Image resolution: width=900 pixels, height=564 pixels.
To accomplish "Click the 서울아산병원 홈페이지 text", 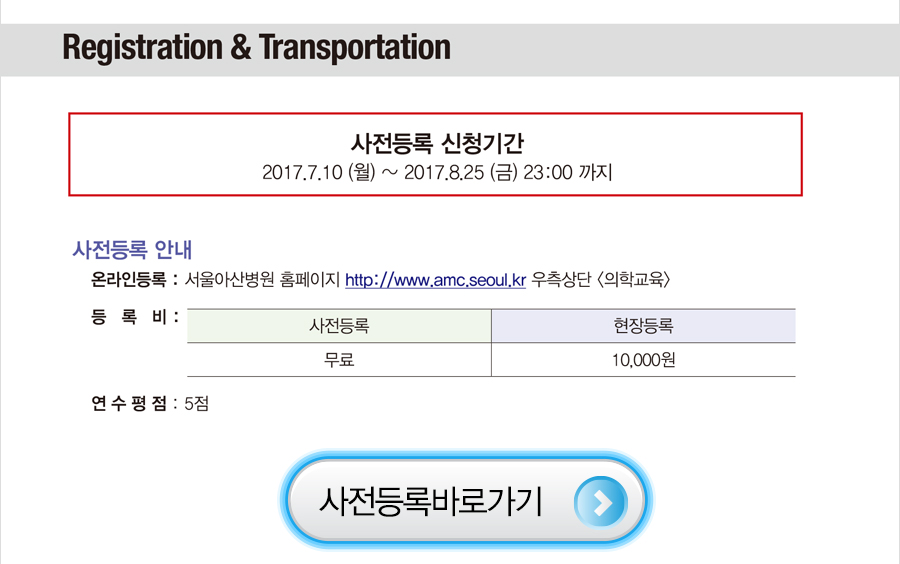I will tap(262, 280).
